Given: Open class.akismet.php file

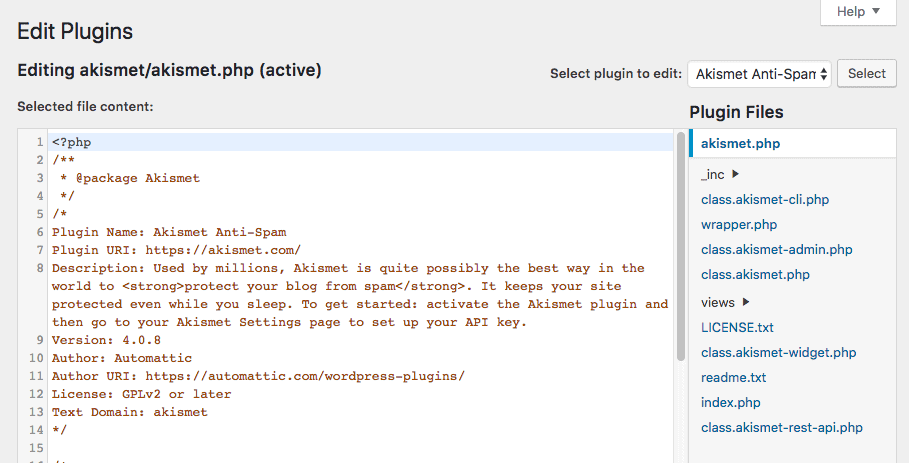Looking at the screenshot, I should click(755, 274).
